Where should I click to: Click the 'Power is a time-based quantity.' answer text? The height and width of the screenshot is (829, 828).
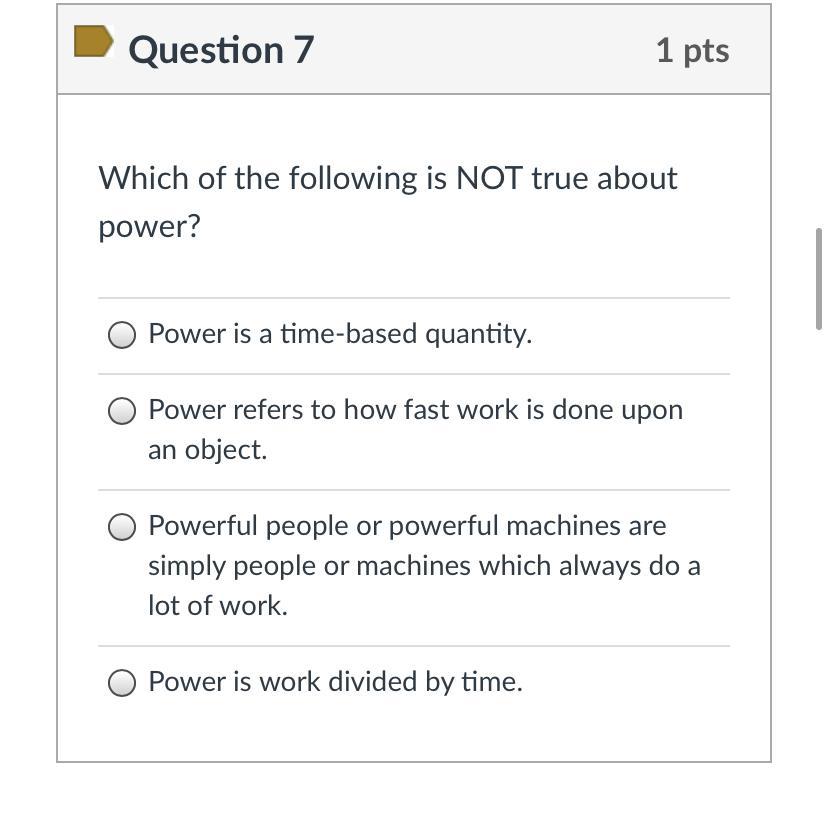tap(339, 334)
